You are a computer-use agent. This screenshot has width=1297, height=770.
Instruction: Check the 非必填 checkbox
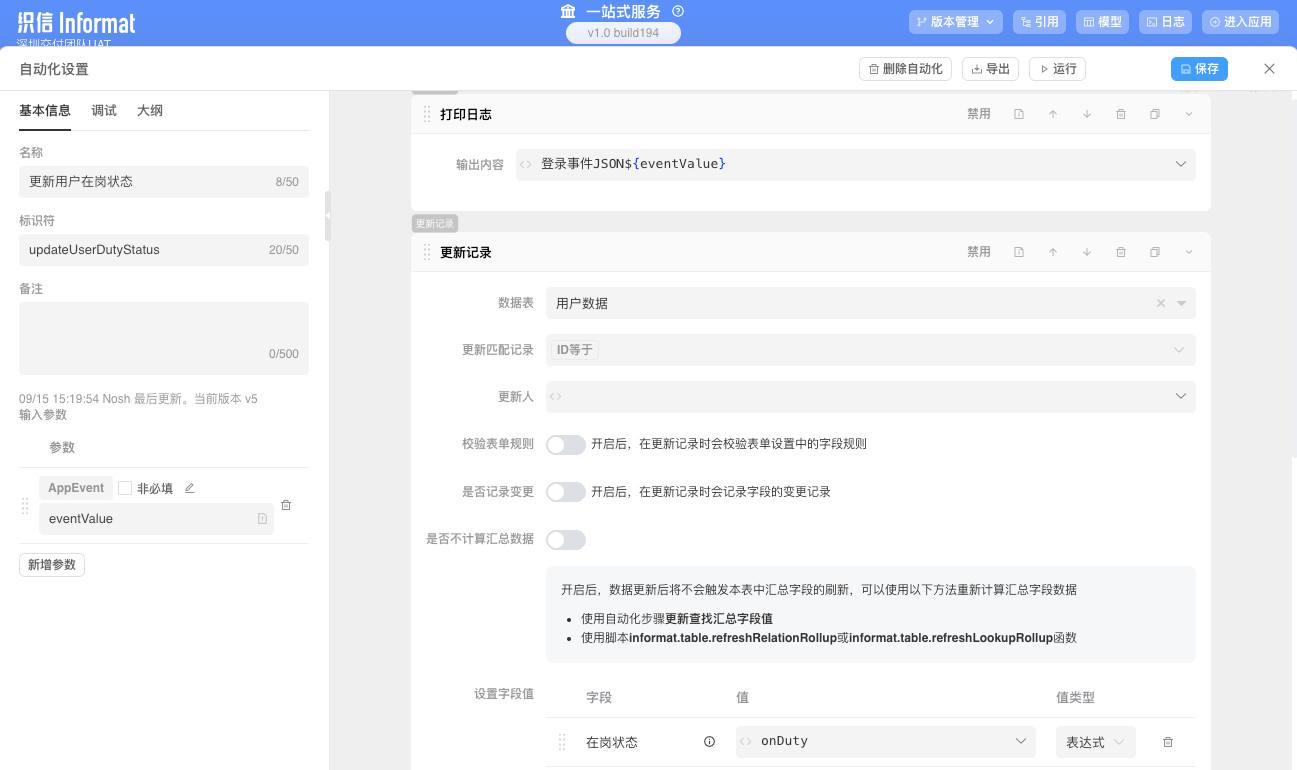[x=125, y=488]
